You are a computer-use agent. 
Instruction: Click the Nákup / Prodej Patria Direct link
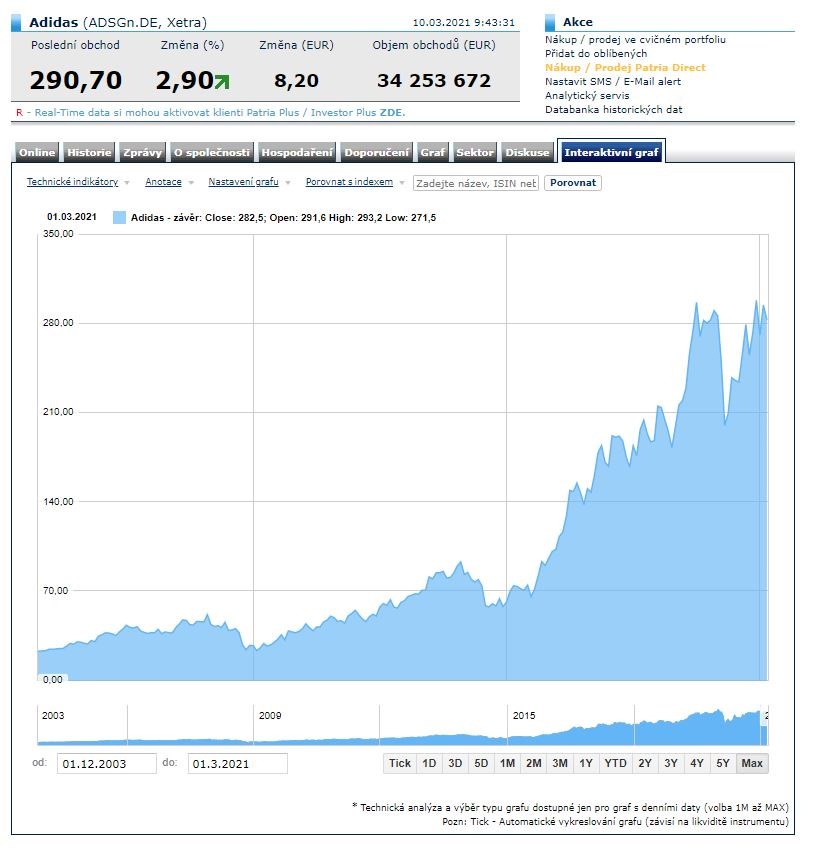pyautogui.click(x=625, y=68)
